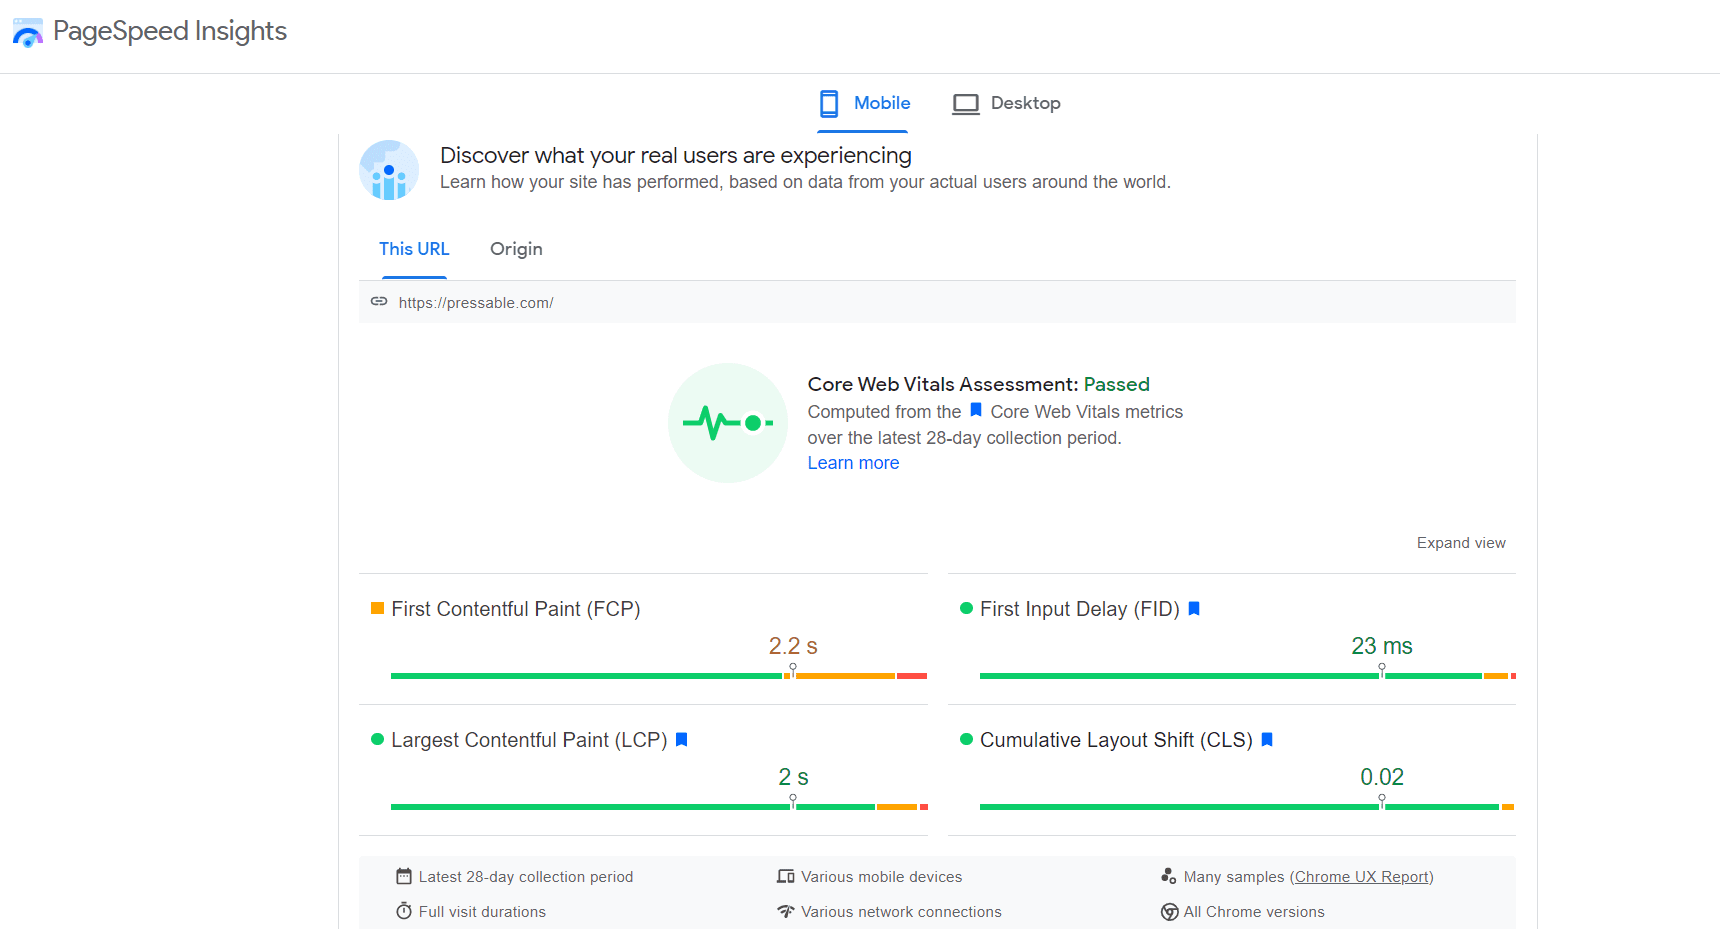Image resolution: width=1720 pixels, height=929 pixels.
Task: Click the https://pressable.com/ URL text
Action: coord(476,303)
